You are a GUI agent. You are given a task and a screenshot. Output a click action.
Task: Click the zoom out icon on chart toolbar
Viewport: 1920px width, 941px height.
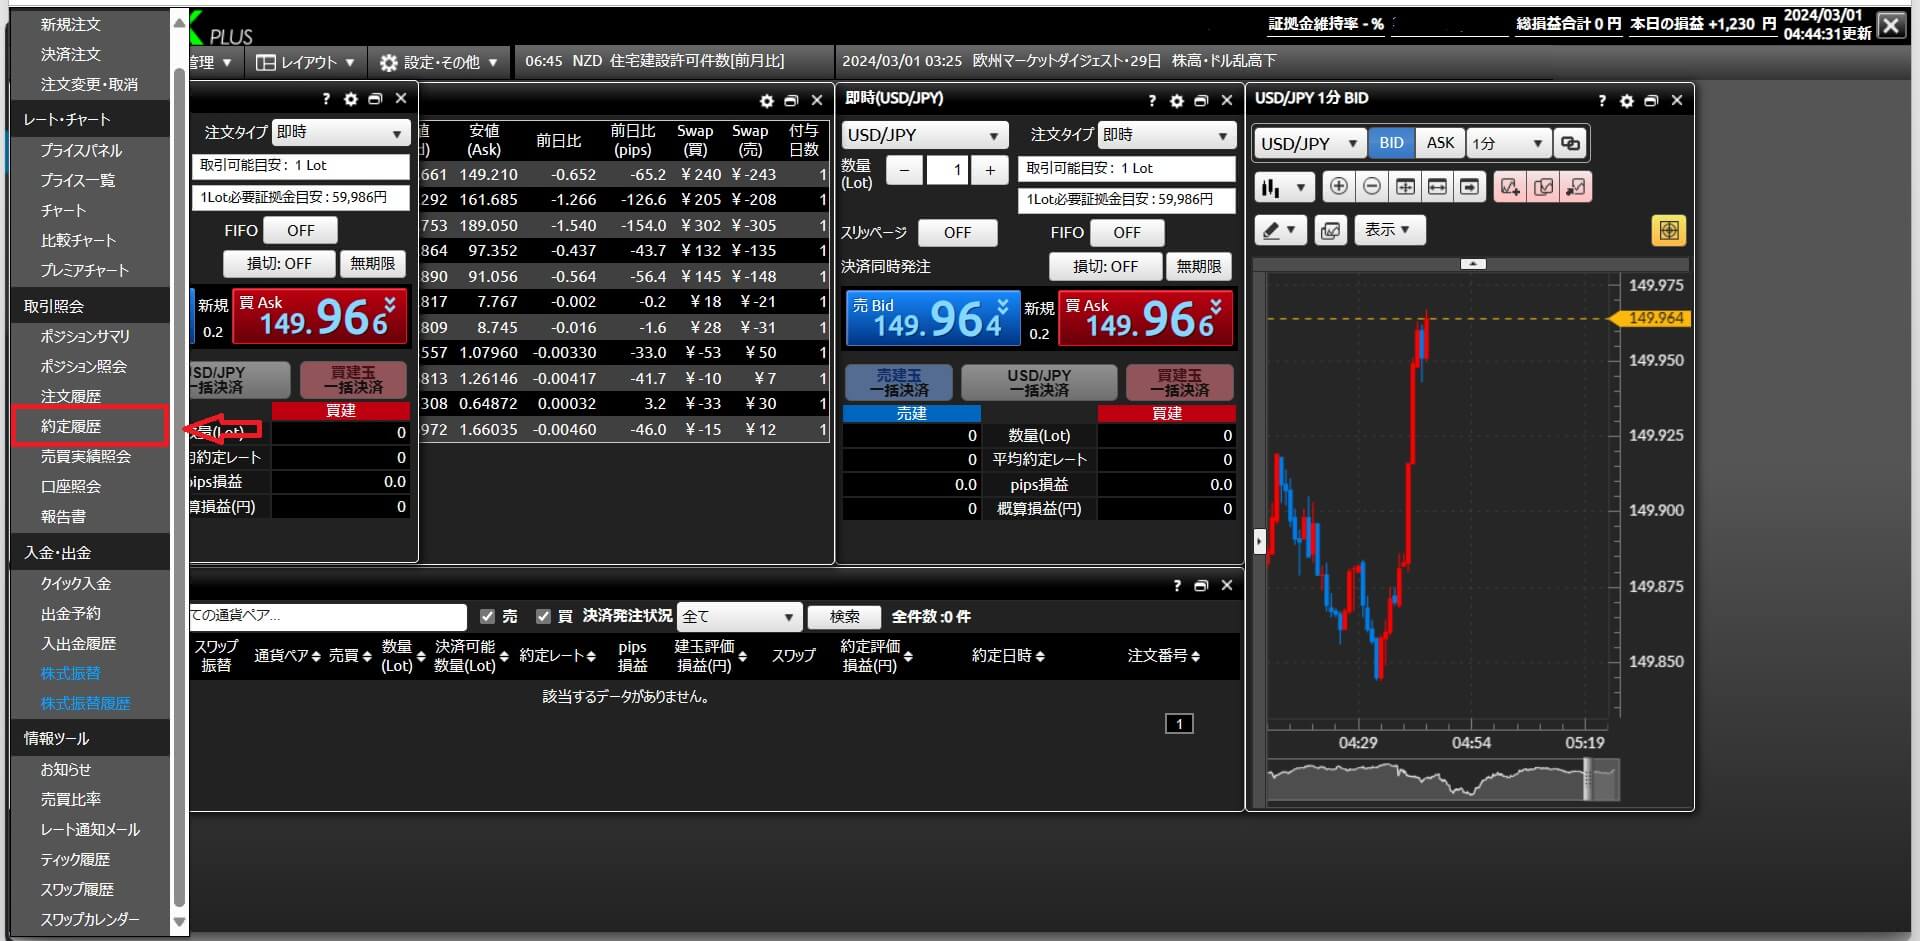click(x=1372, y=187)
